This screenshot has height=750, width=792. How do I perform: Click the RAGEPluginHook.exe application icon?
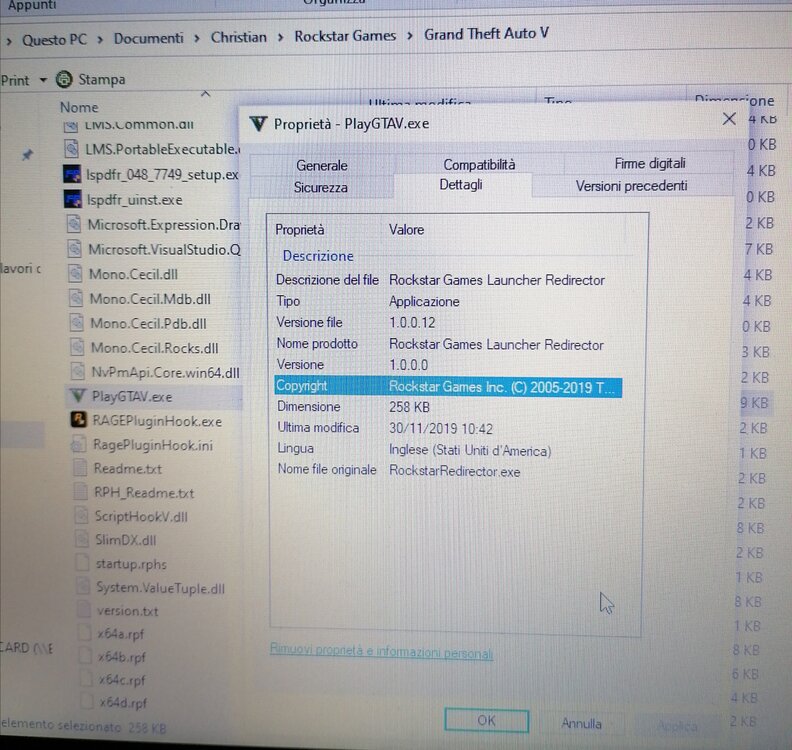[x=78, y=420]
